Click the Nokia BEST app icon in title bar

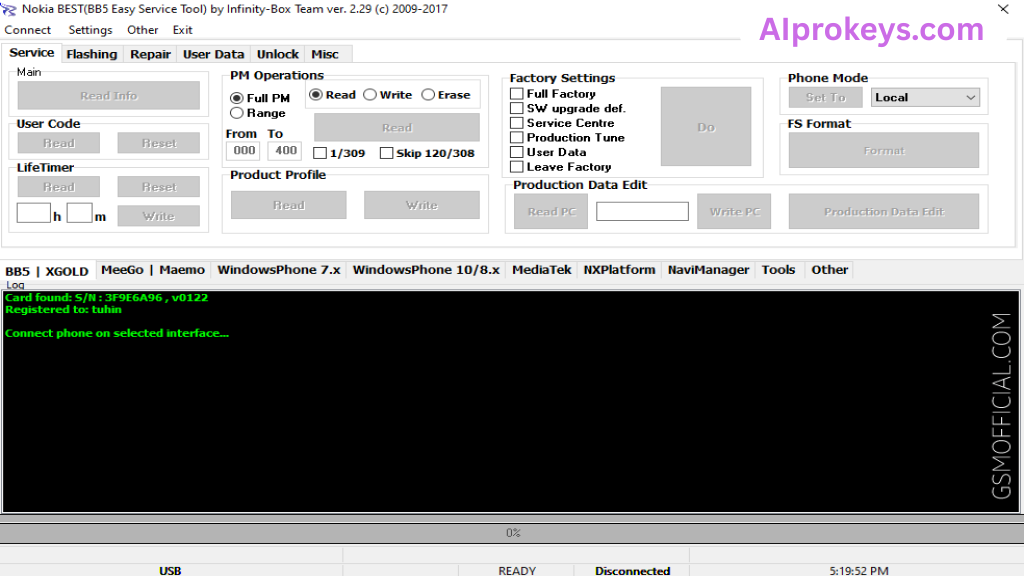(x=8, y=9)
